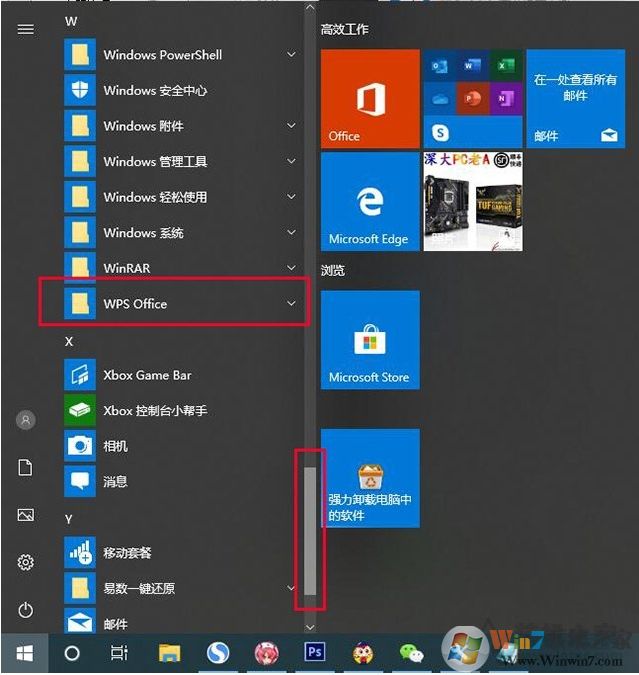Open the 邮件 mail tile
Viewport: 639px width, 675px height.
pos(576,99)
